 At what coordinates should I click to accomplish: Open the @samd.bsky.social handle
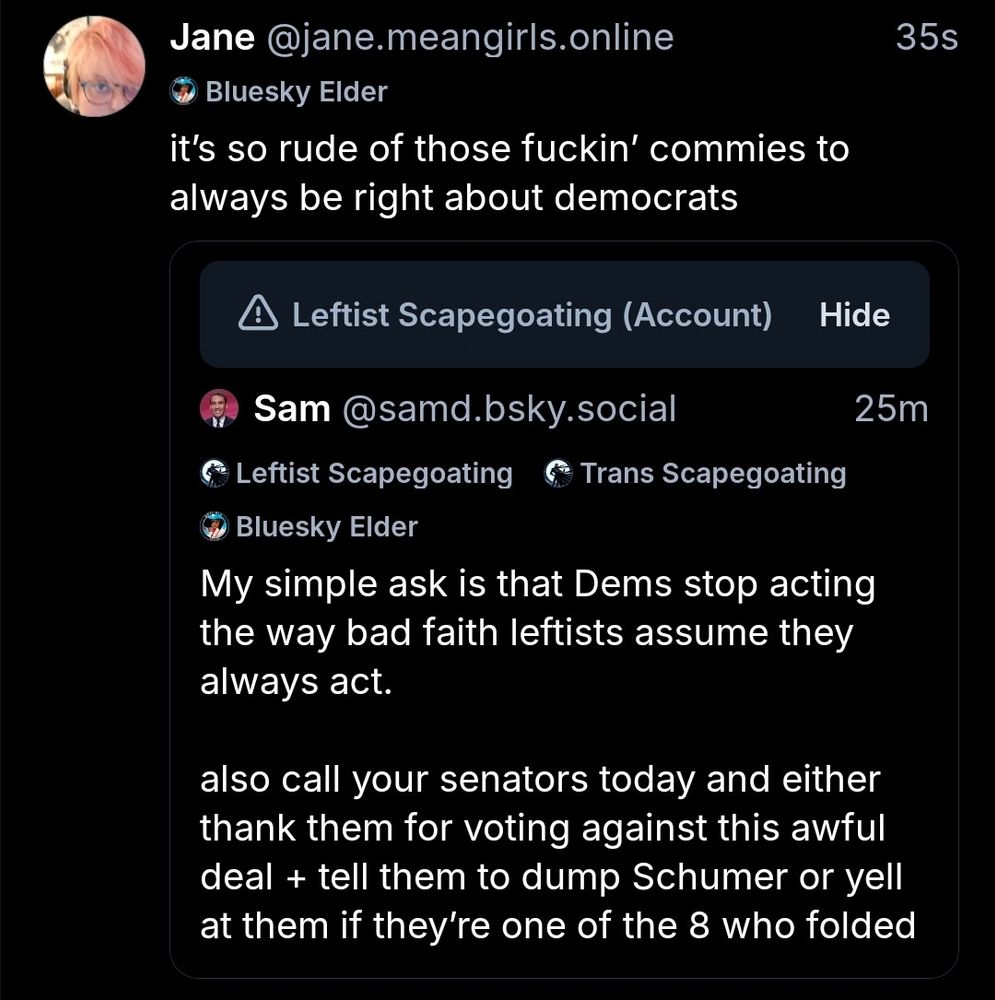509,409
